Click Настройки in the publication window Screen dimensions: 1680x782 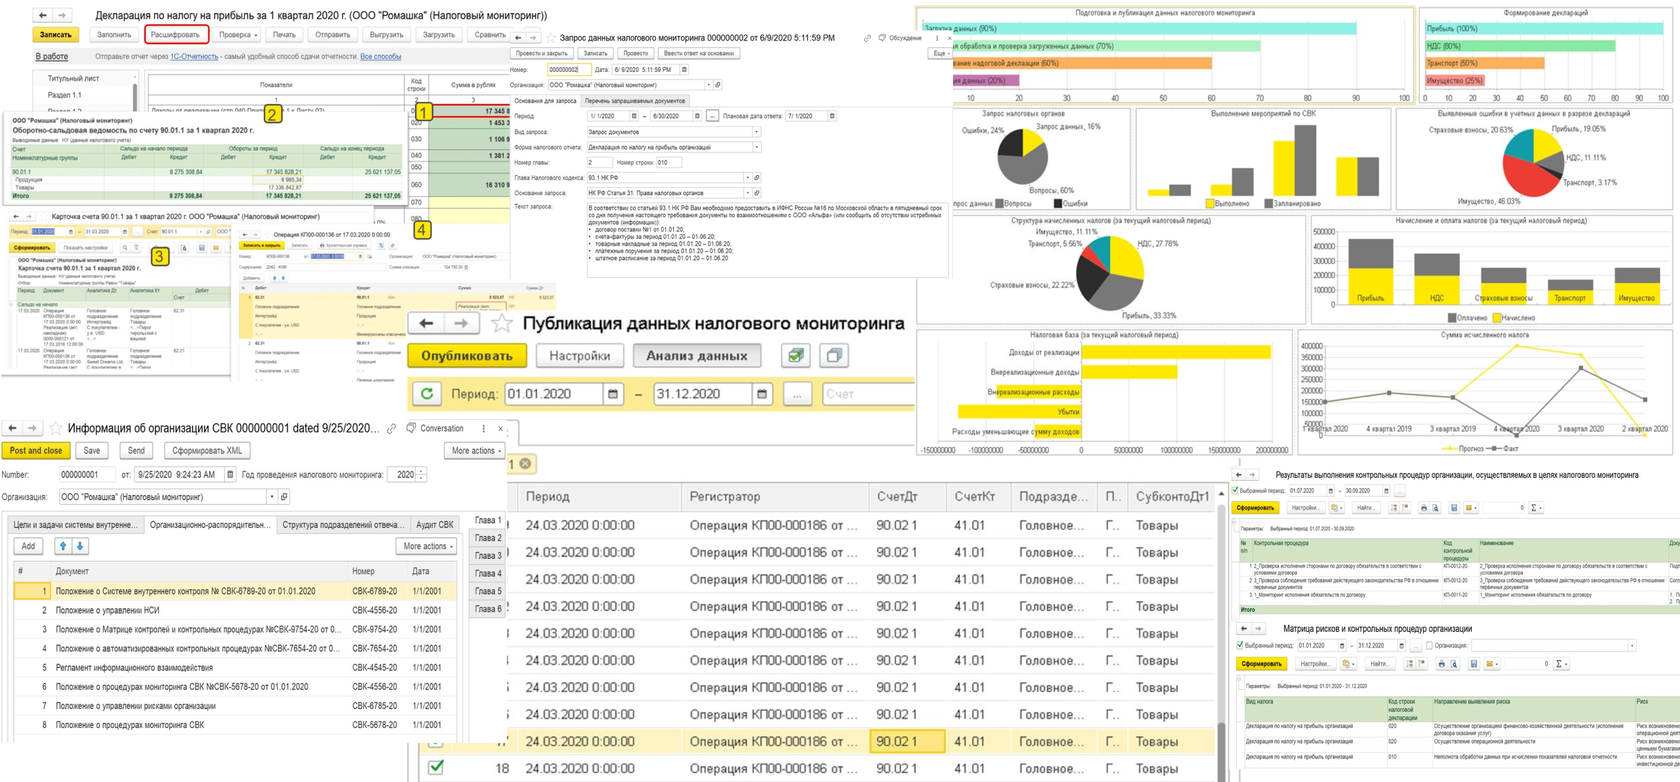[580, 355]
